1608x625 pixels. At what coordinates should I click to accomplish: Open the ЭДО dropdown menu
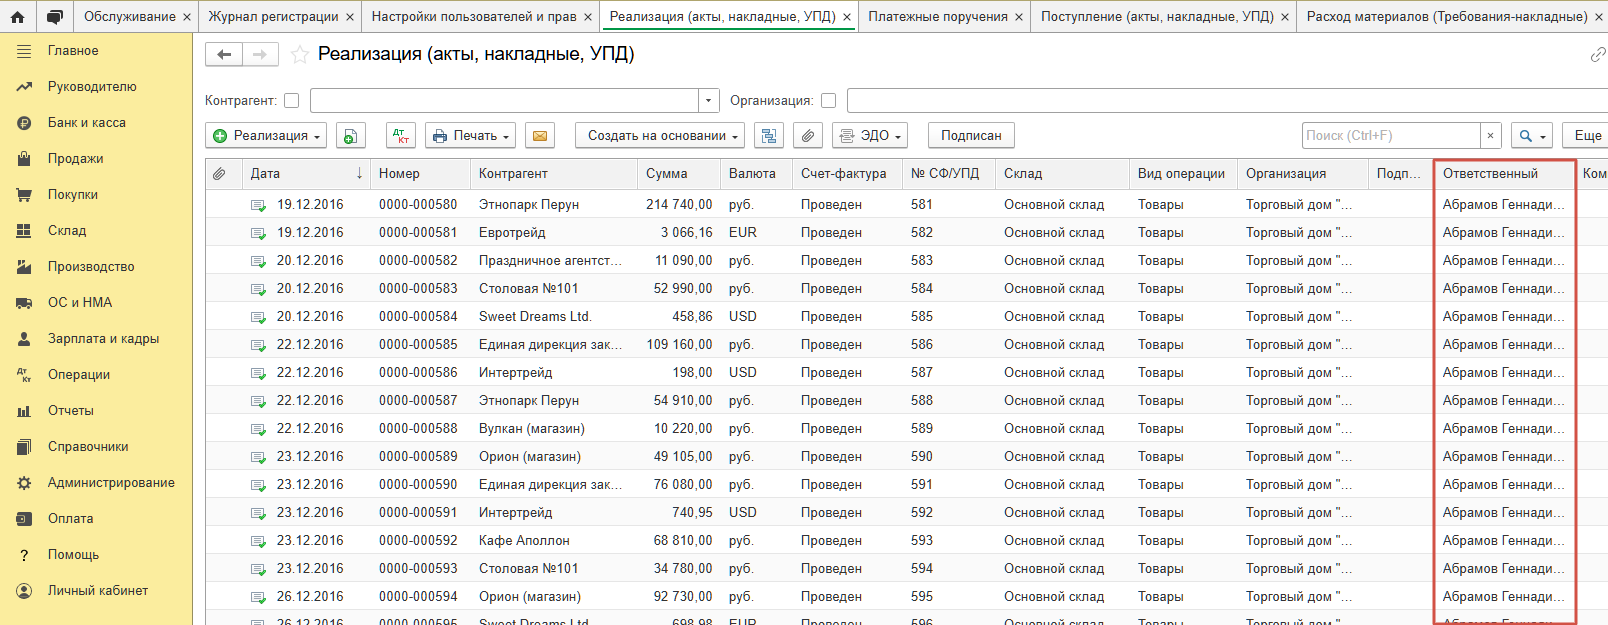point(870,136)
